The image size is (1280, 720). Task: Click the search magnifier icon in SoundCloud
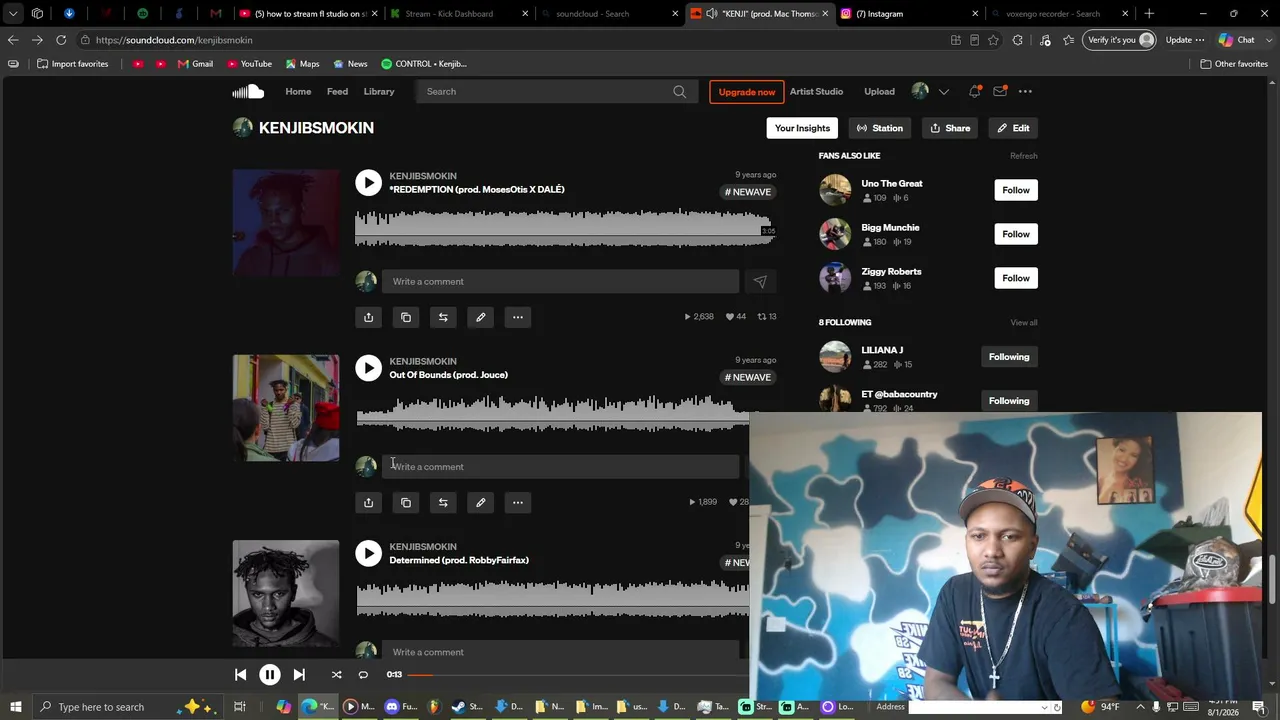point(680,92)
